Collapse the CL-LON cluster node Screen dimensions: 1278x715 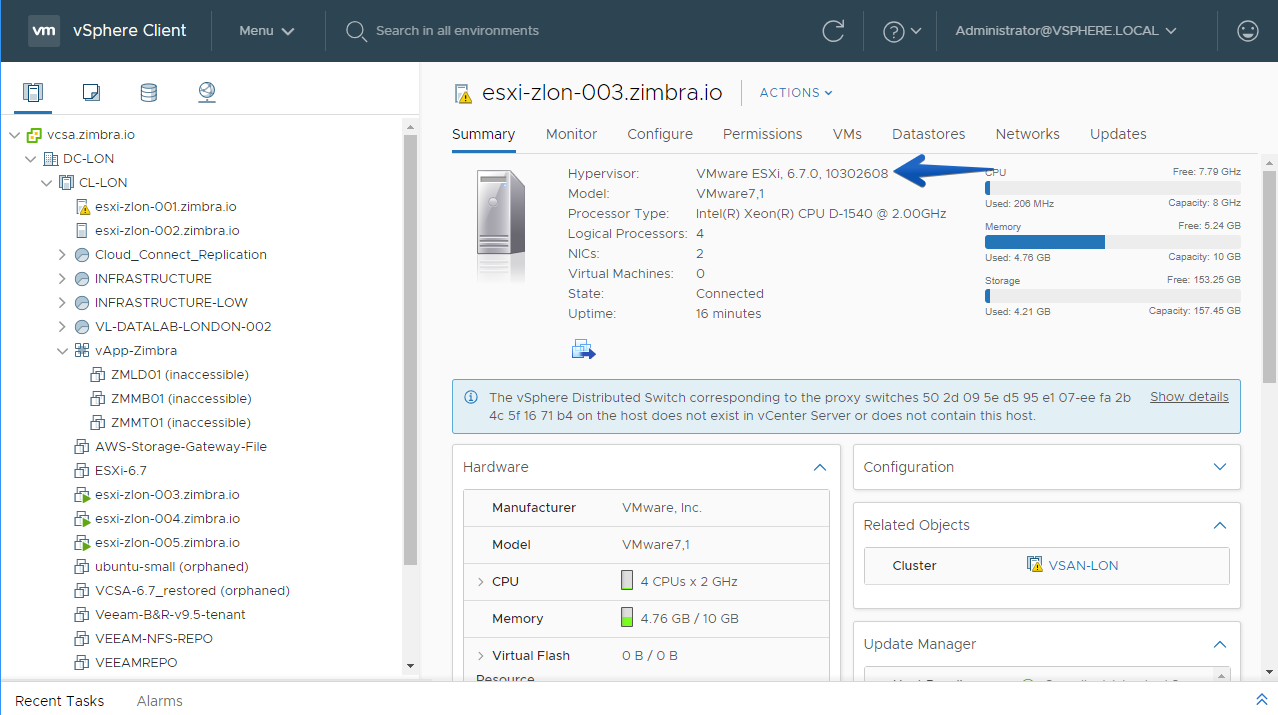tap(46, 183)
